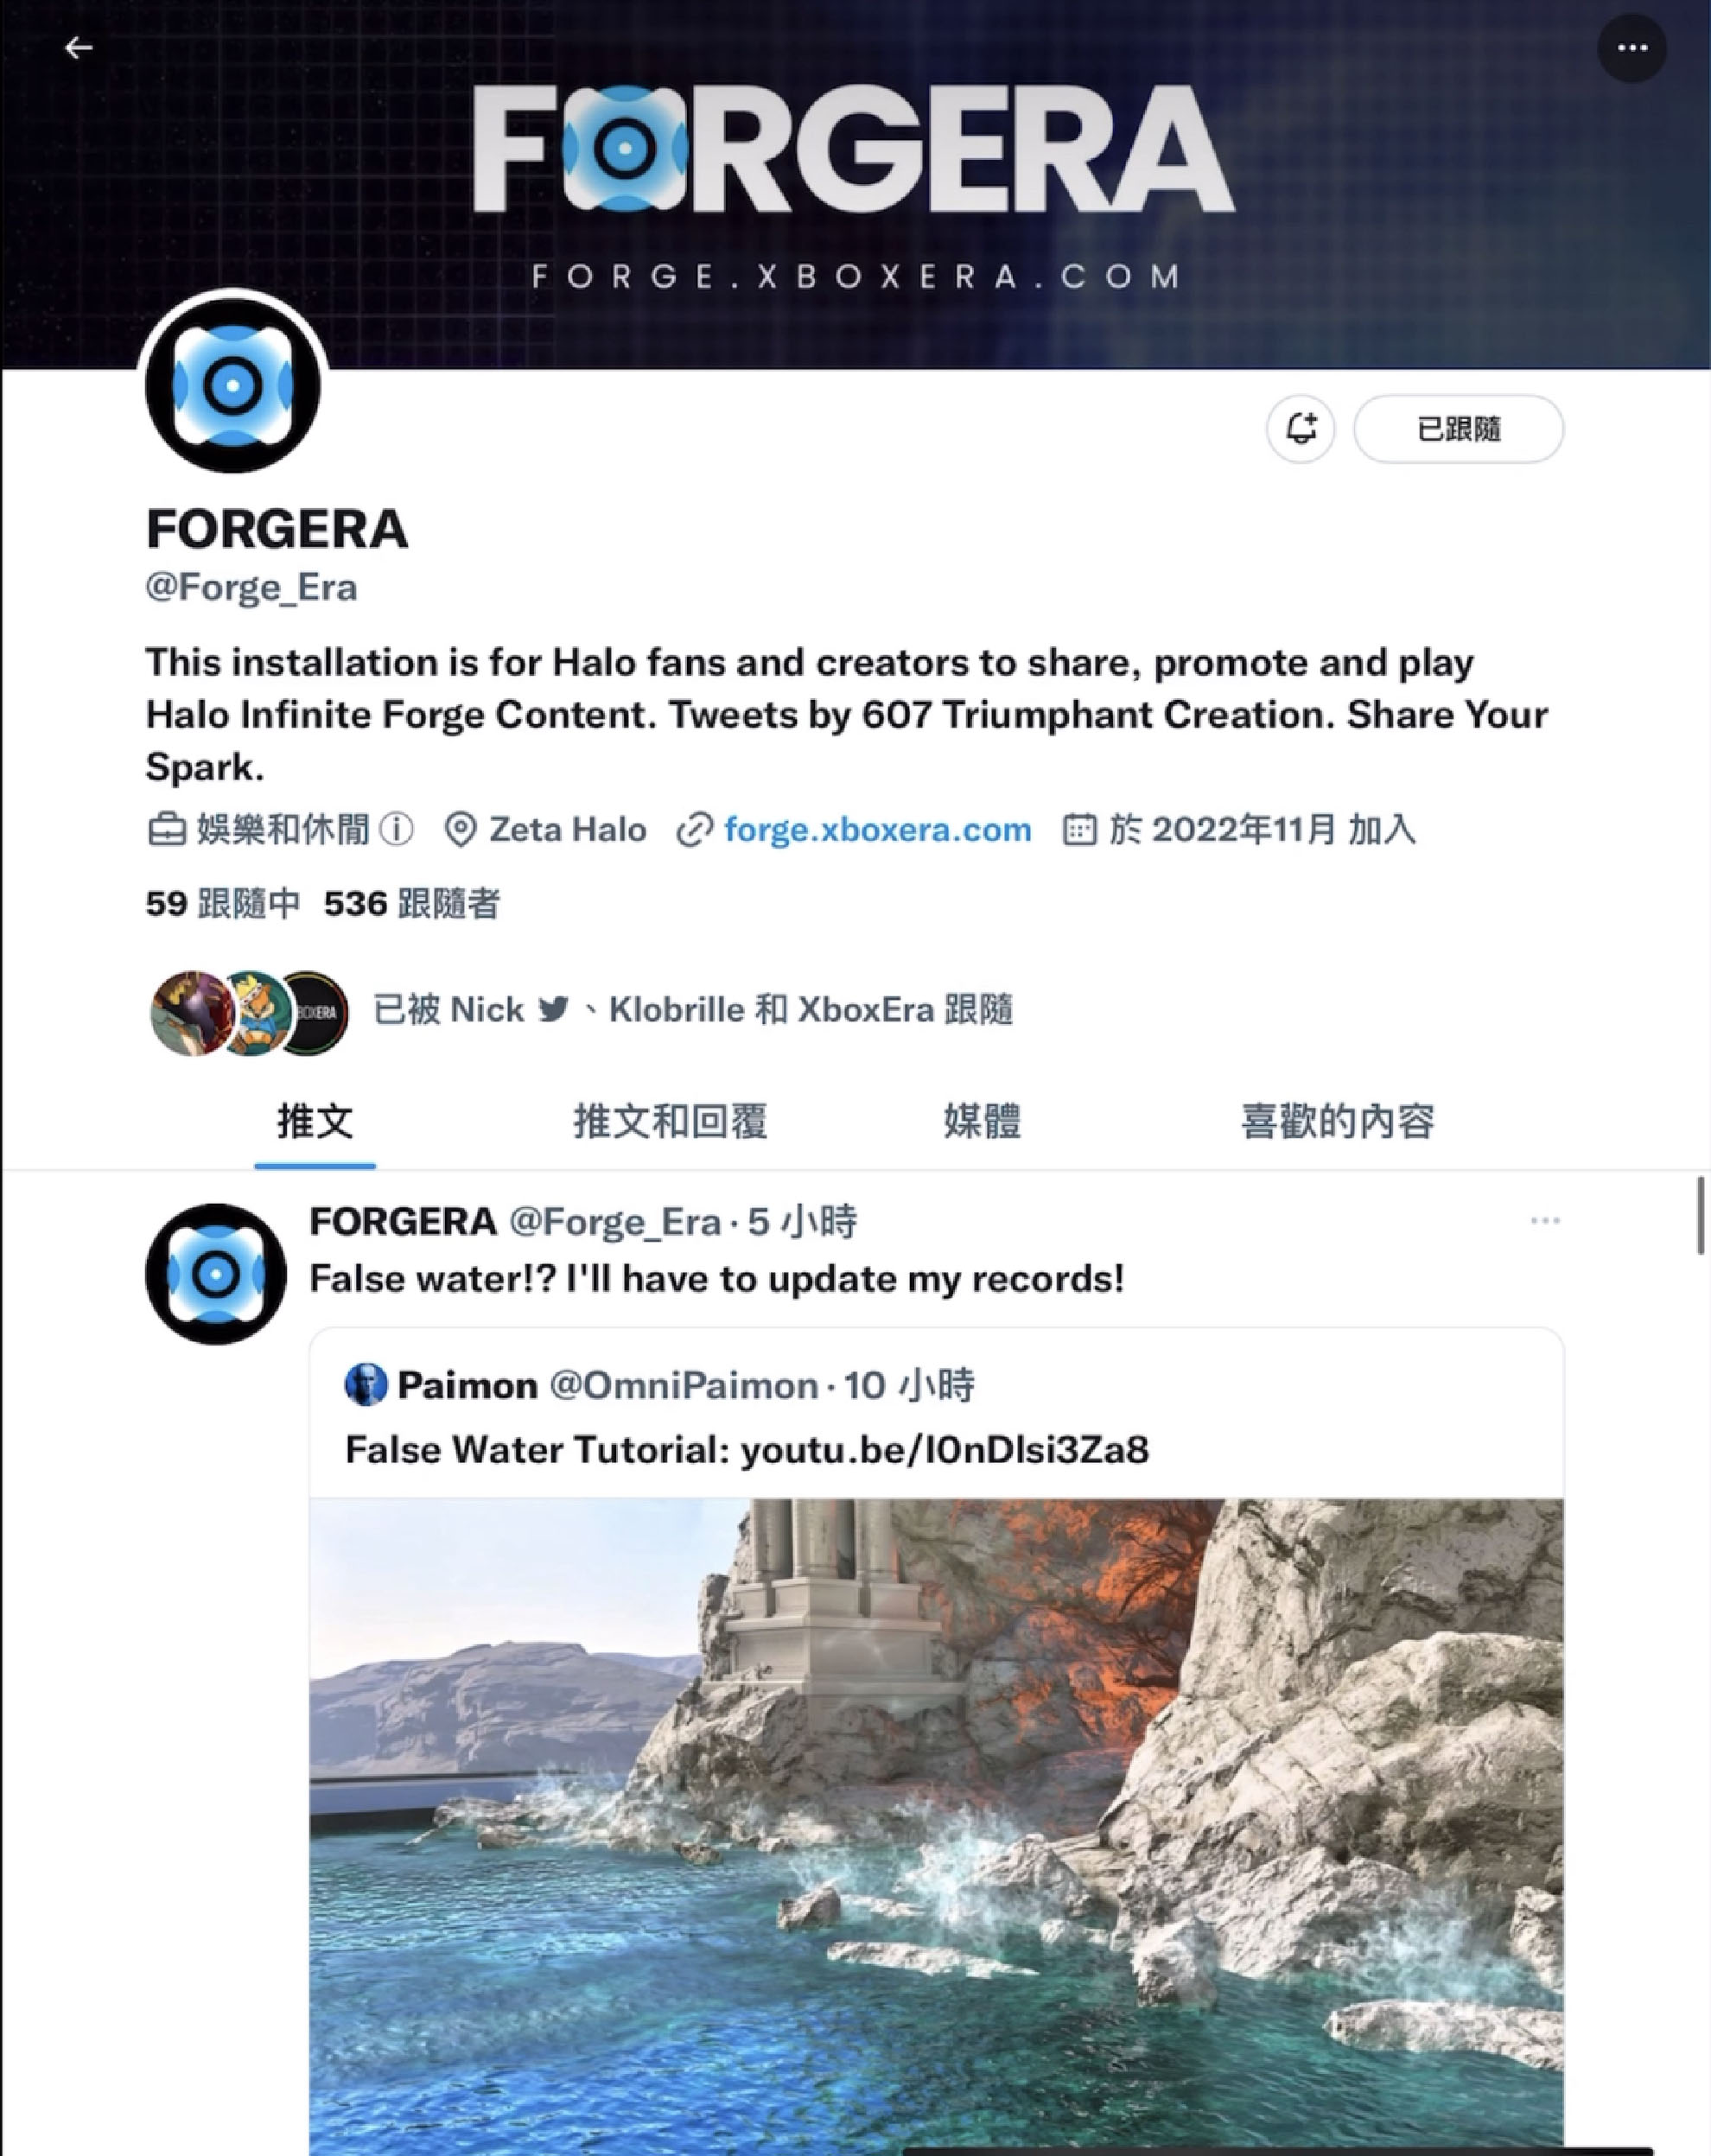Viewport: 1711px width, 2156px height.
Task: Open the quoted tweet water image
Action: (936, 1826)
